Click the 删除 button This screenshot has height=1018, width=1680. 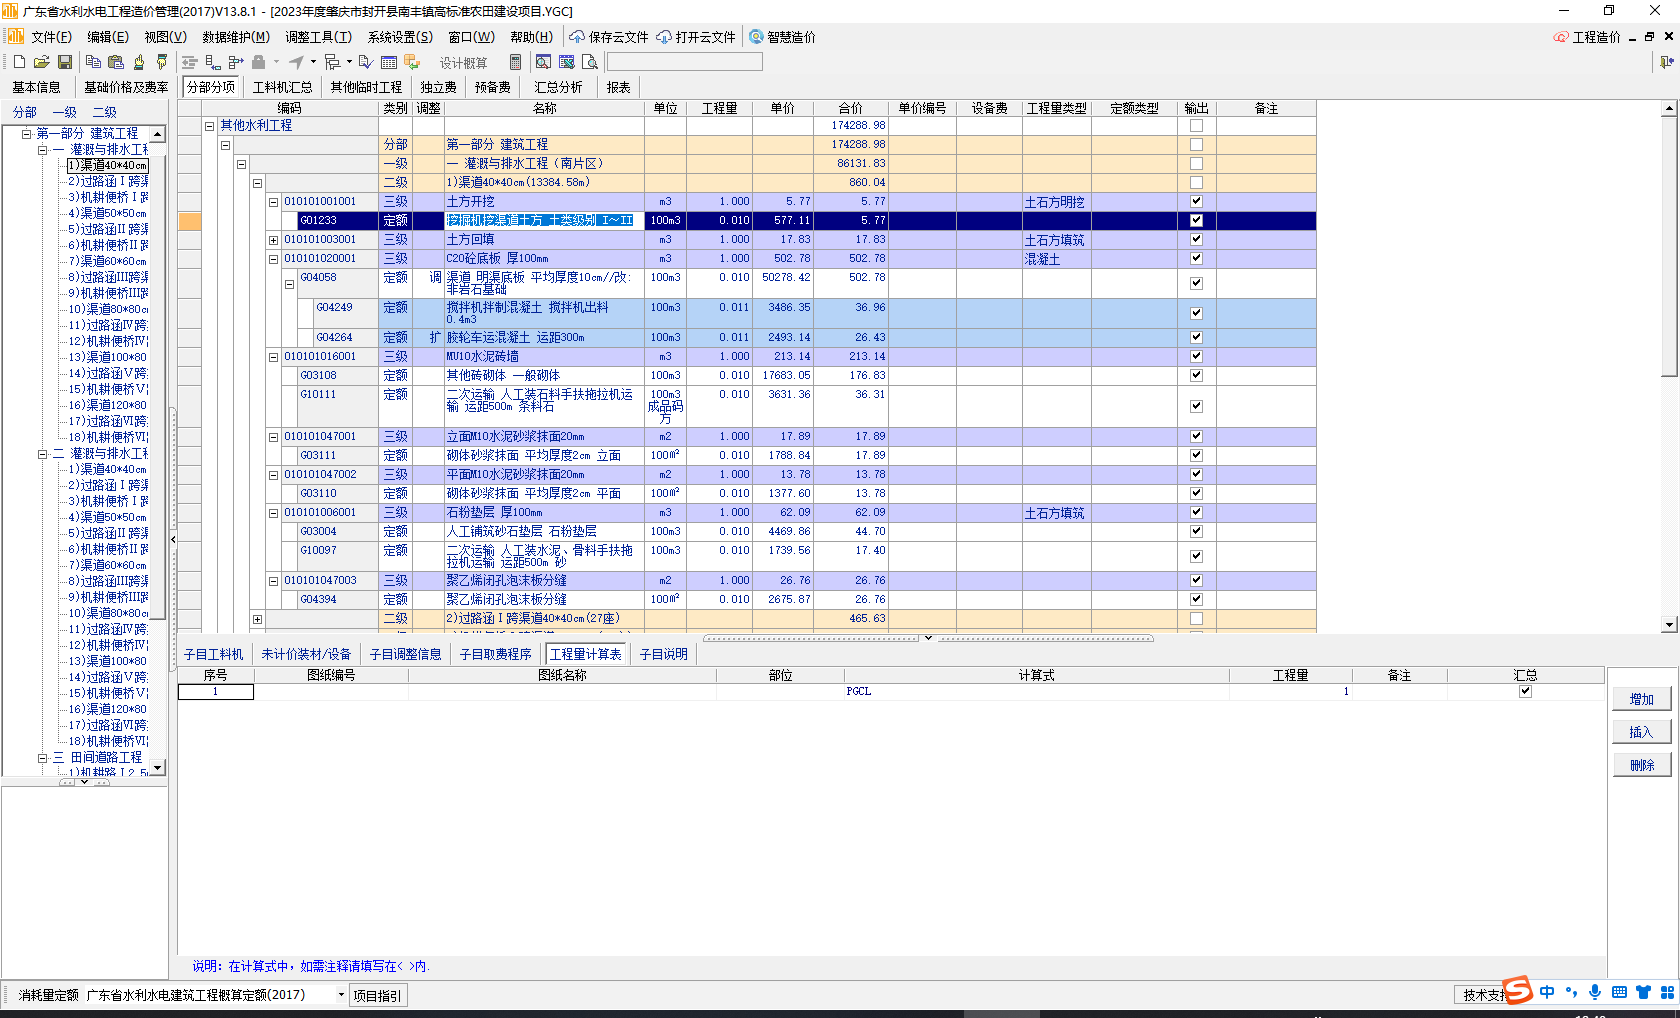1641,765
